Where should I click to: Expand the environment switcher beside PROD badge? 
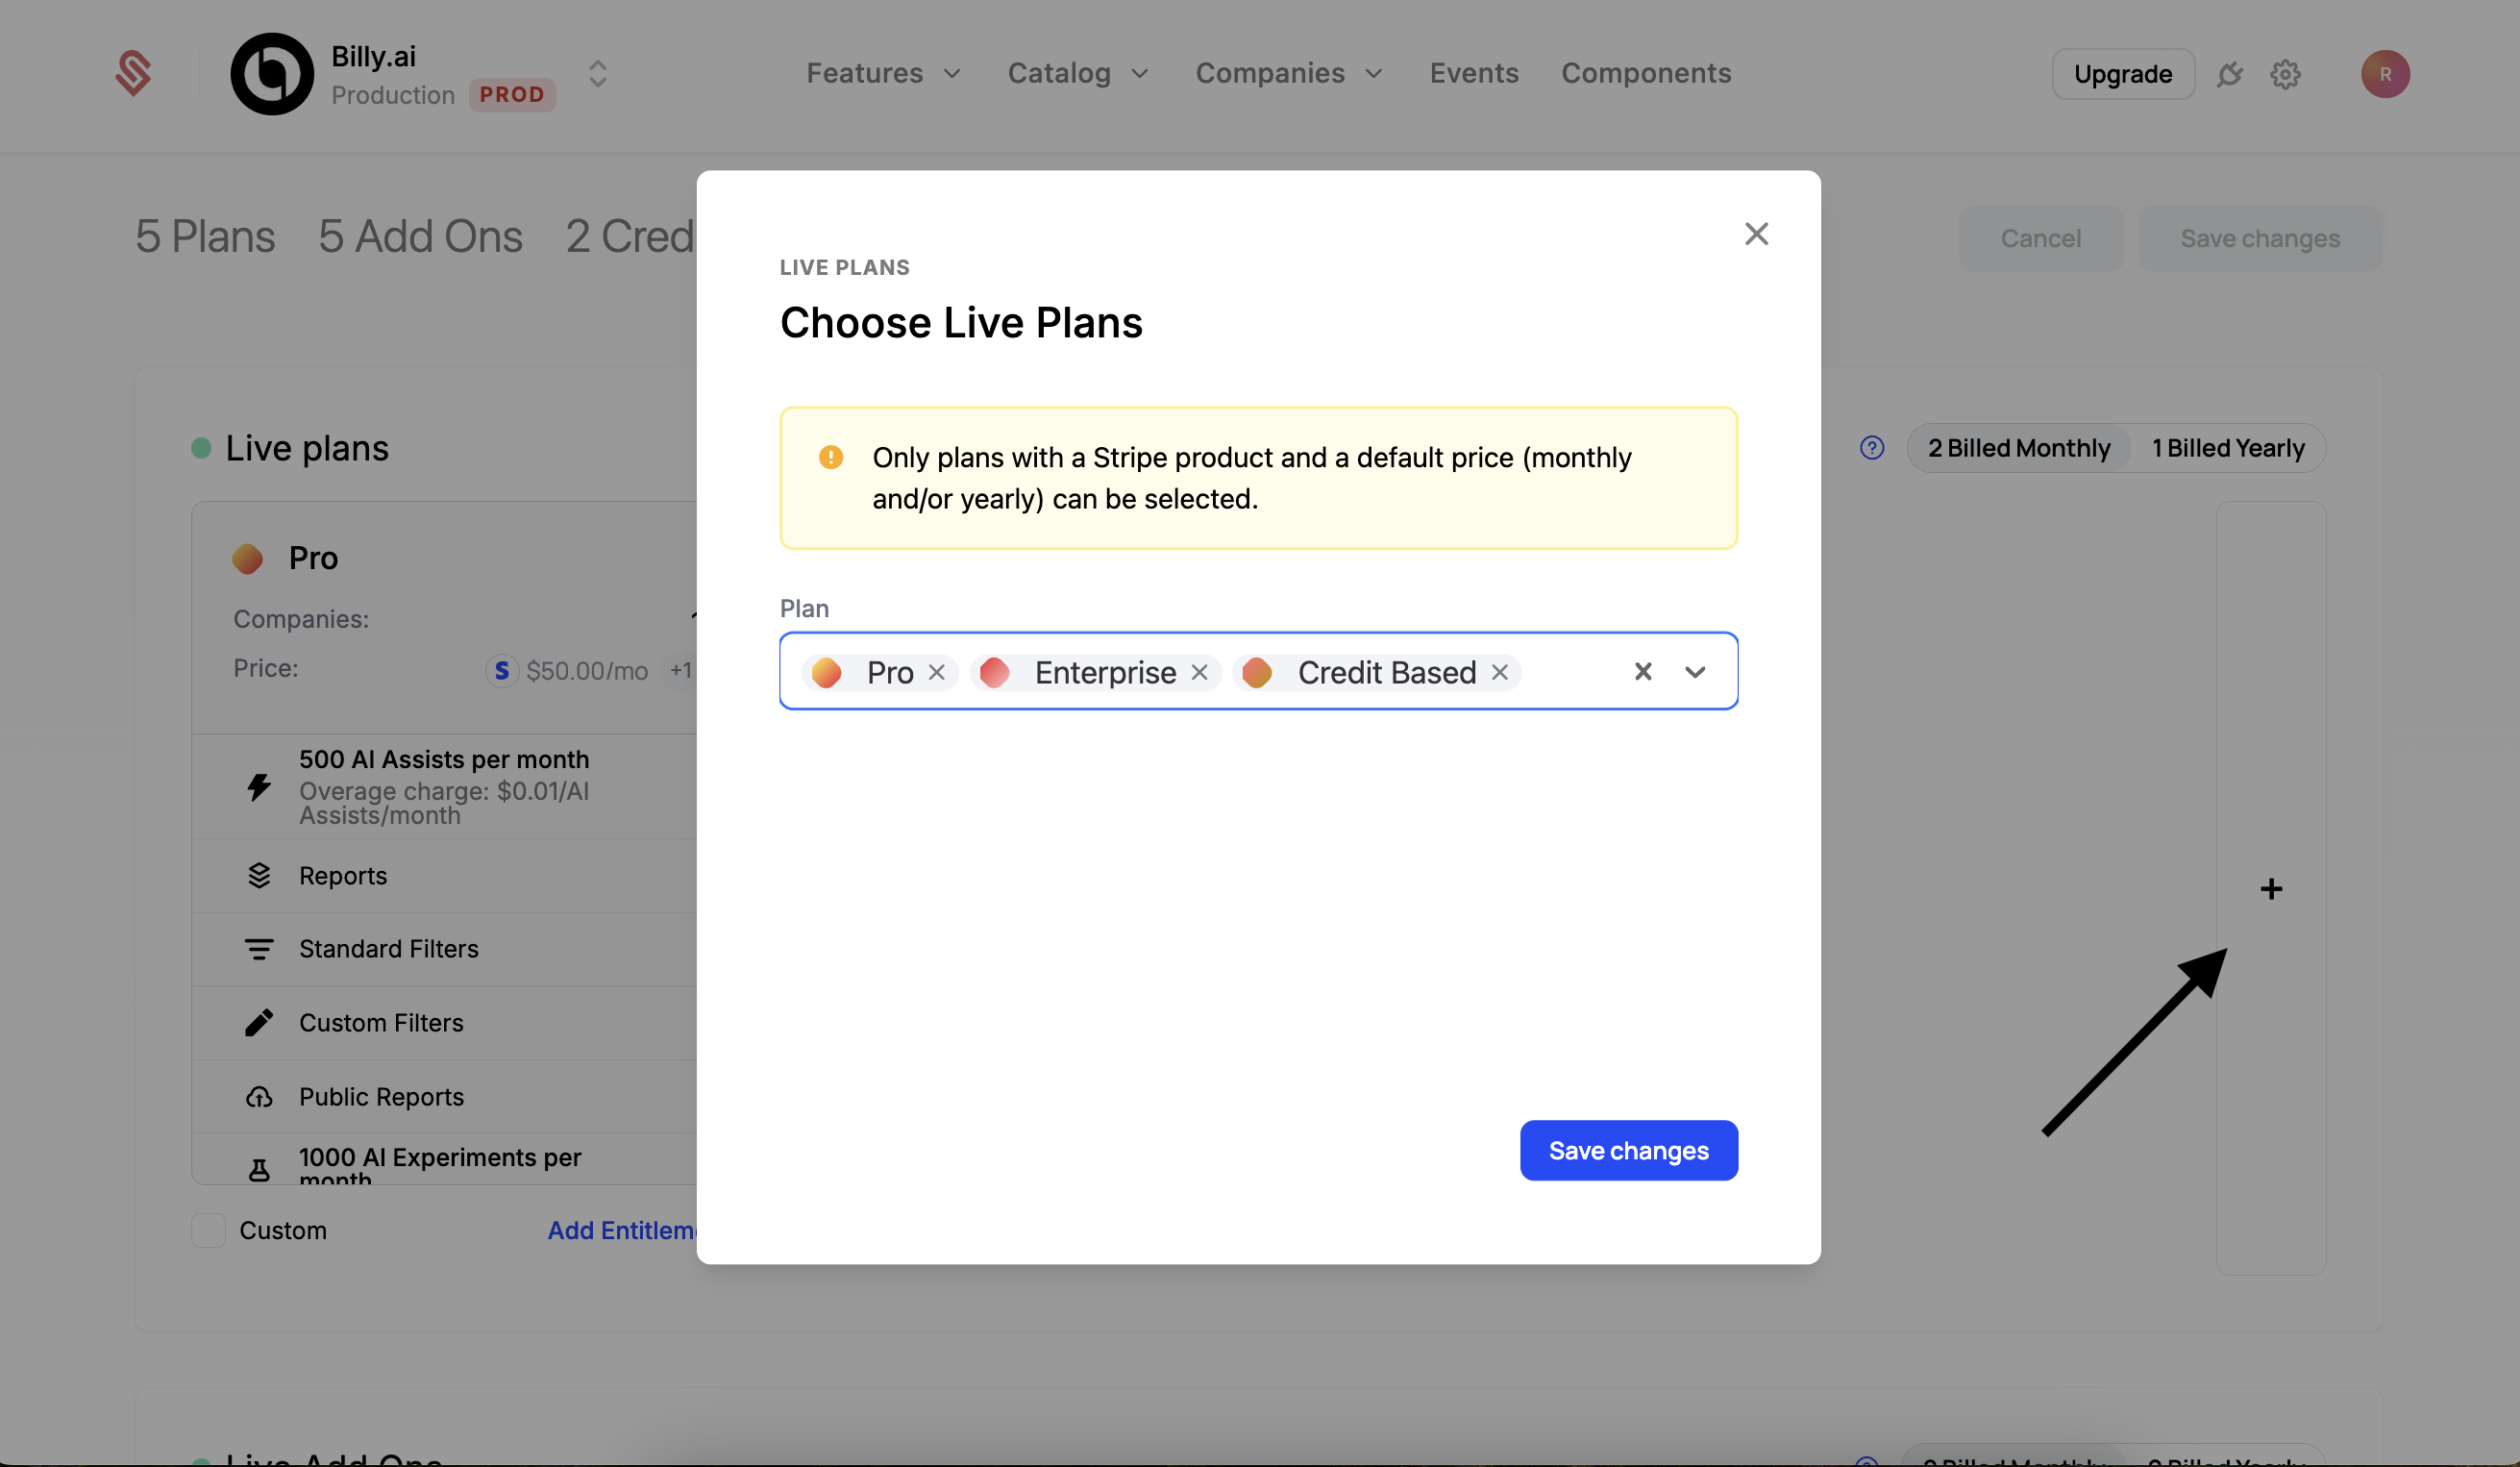pyautogui.click(x=597, y=73)
